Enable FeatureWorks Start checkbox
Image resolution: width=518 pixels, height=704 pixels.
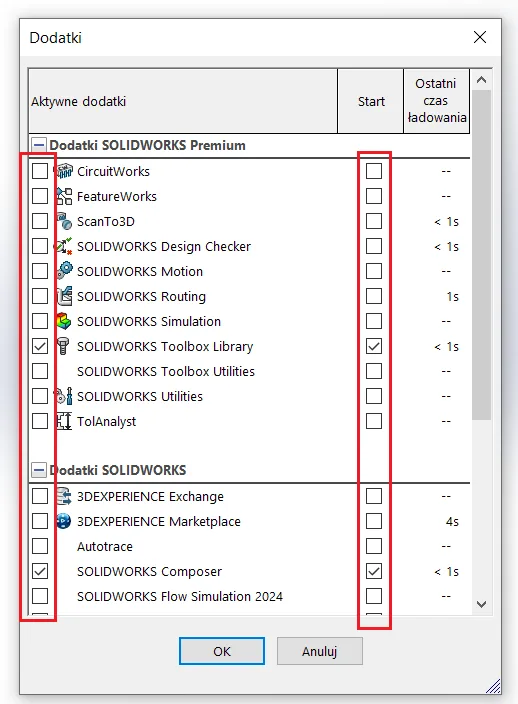pos(374,196)
